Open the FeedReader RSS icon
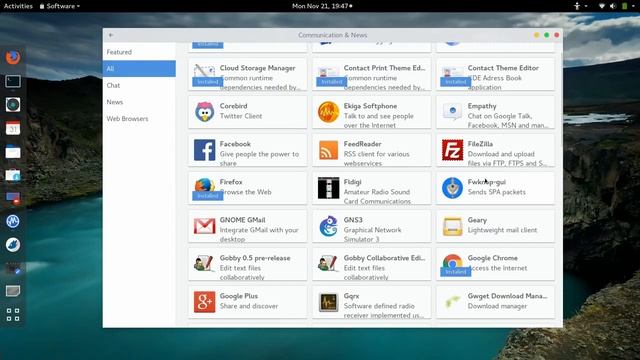640x360 pixels. [329, 150]
